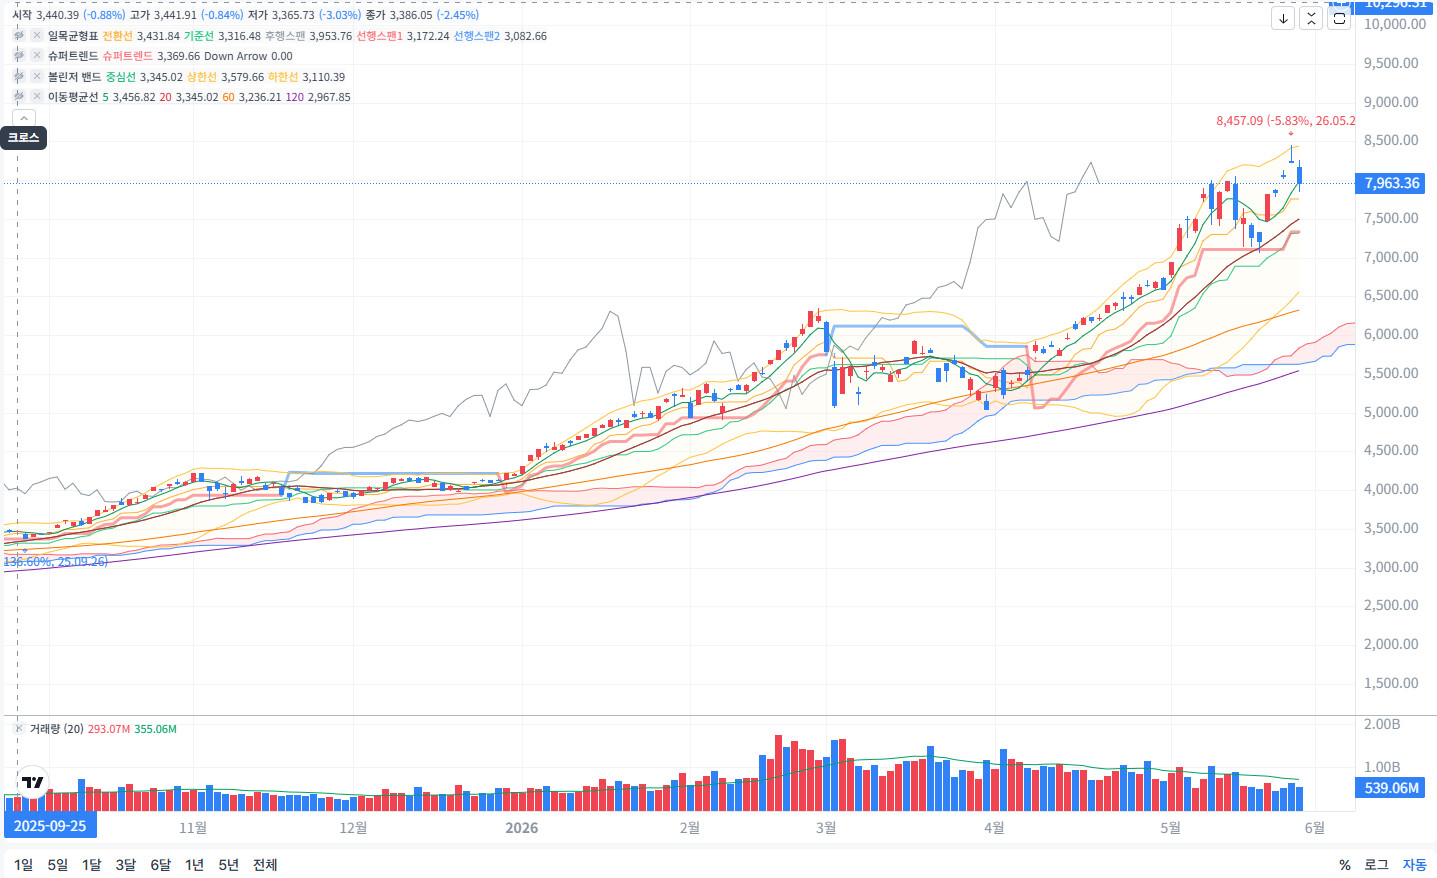
Task: Hide the 일목균형표 indicator with its eye icon
Action: 18,36
